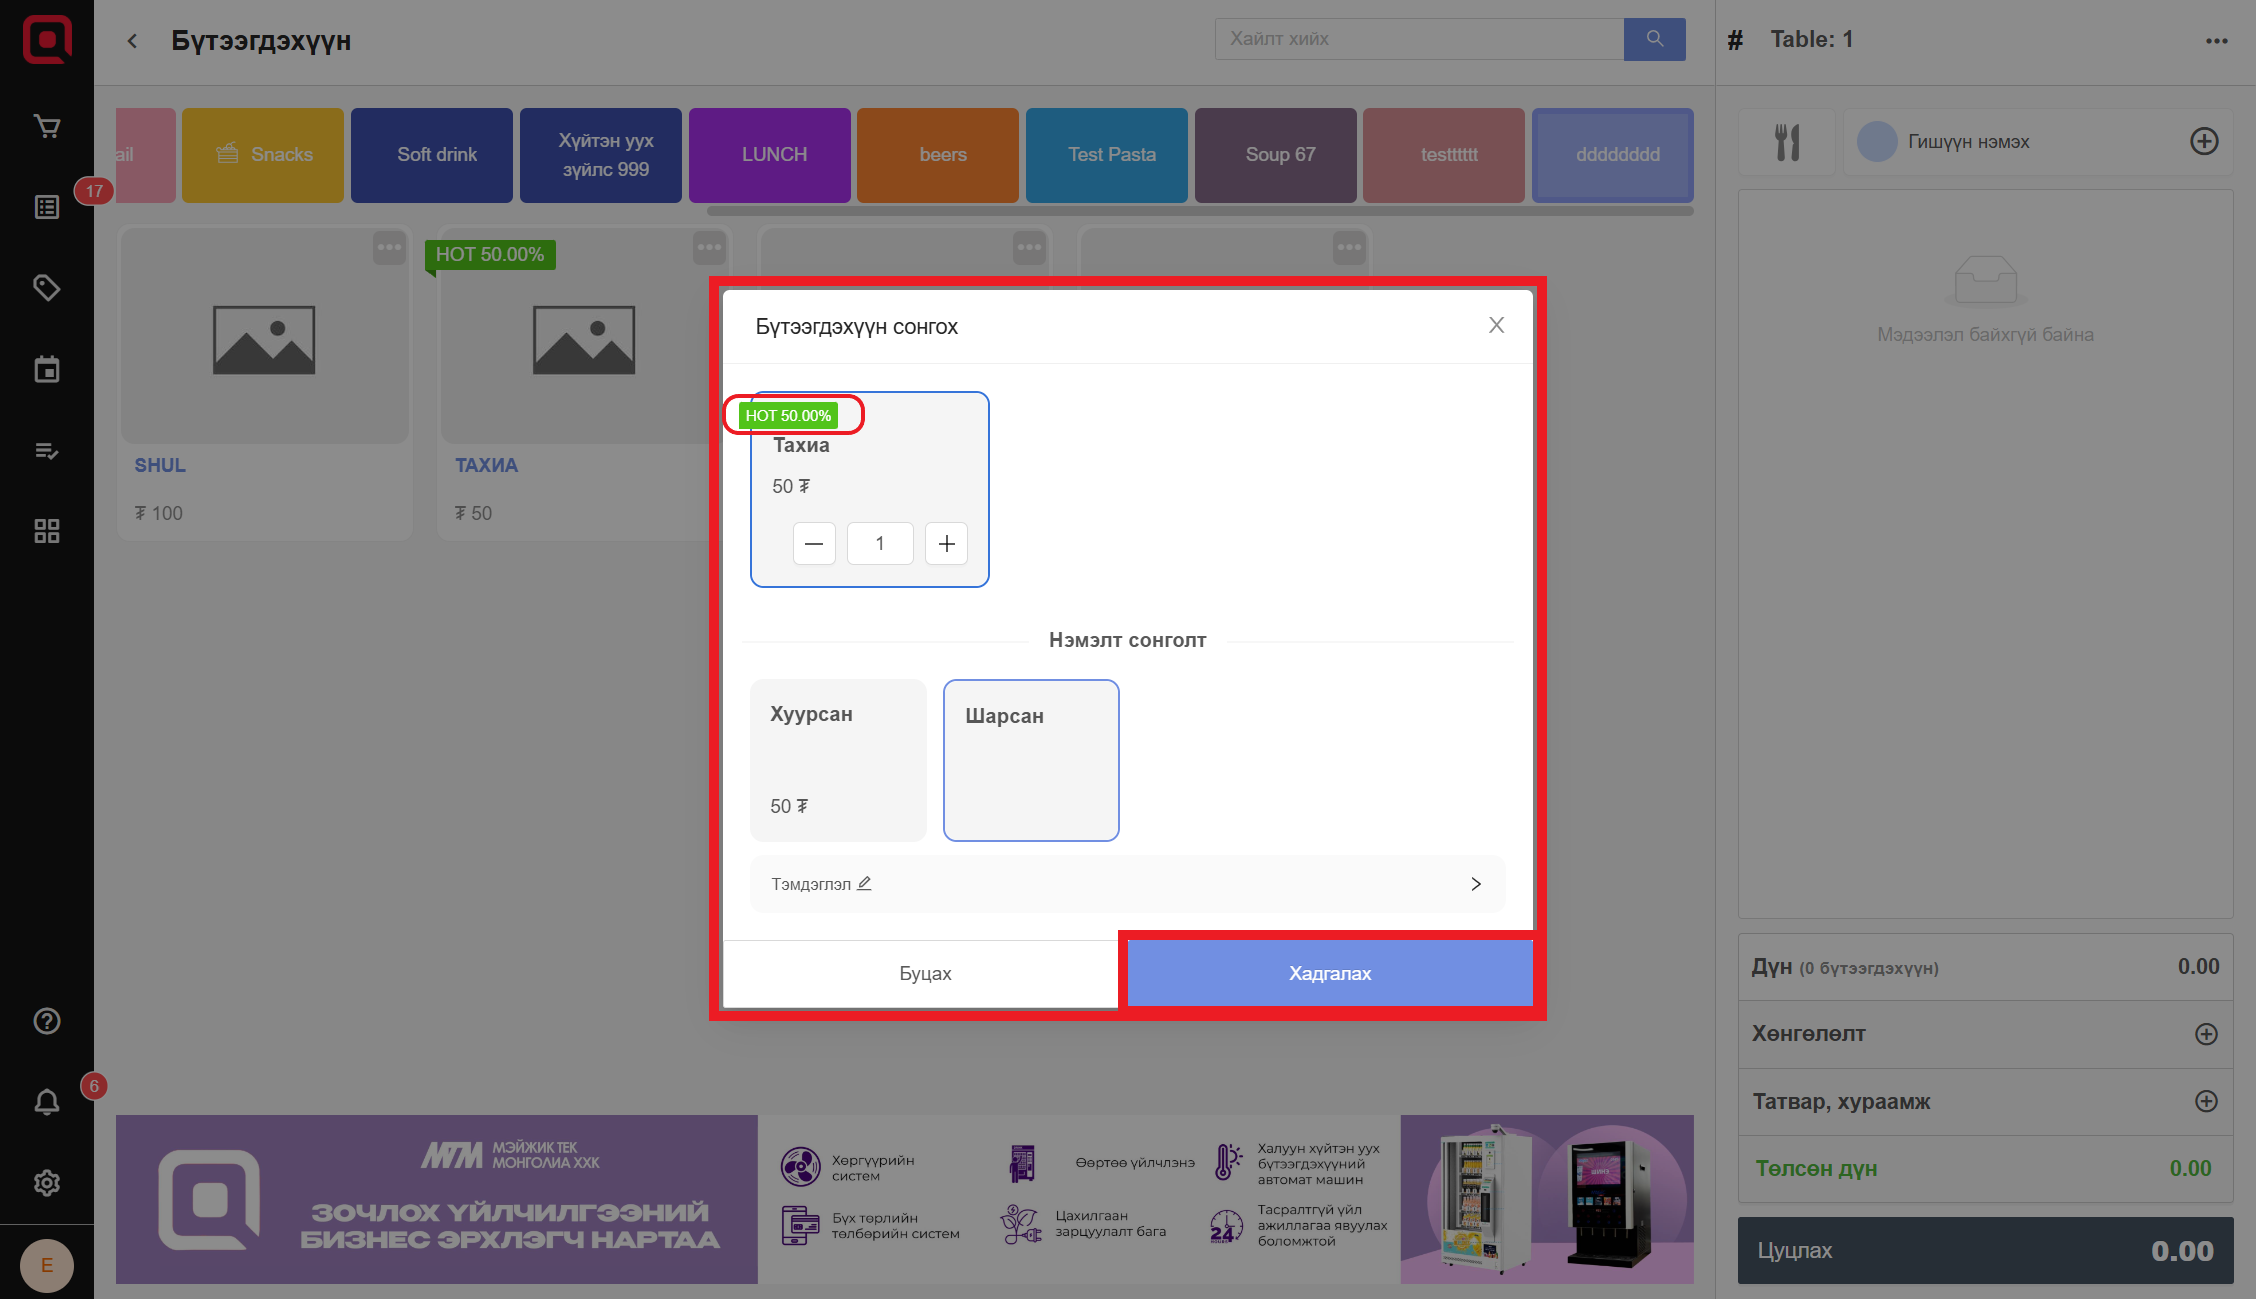Open the orders list icon with badge 17

pos(46,207)
